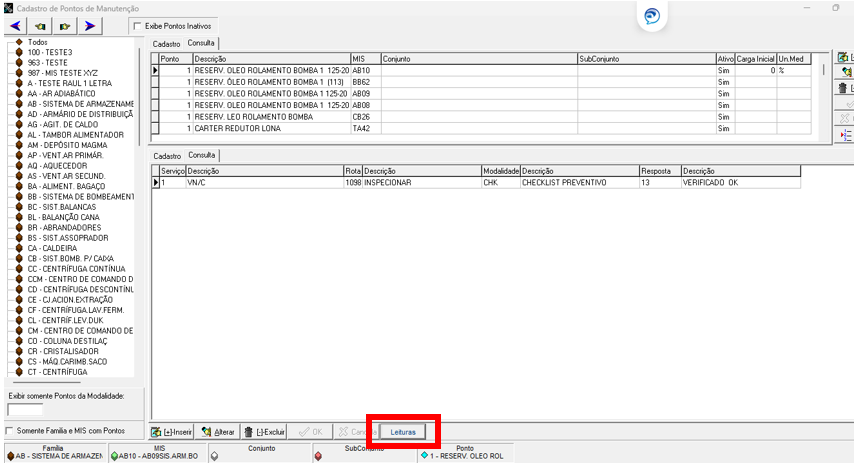Click node icon beside BC - SIST.BALANCAS
Screen dimensions: 858x465
pos(19,207)
